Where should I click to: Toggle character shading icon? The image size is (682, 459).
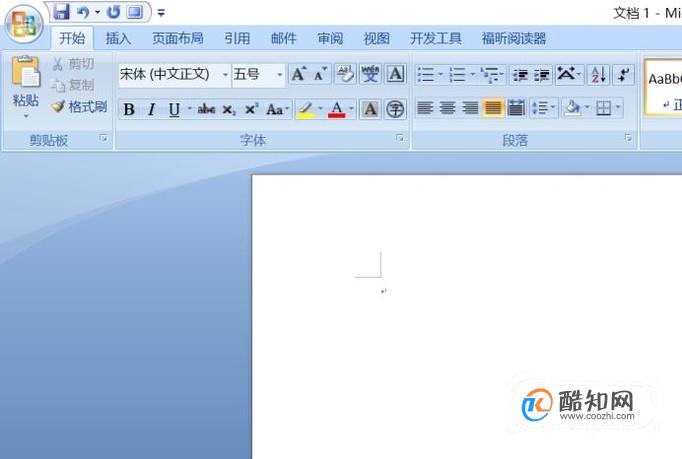click(370, 109)
